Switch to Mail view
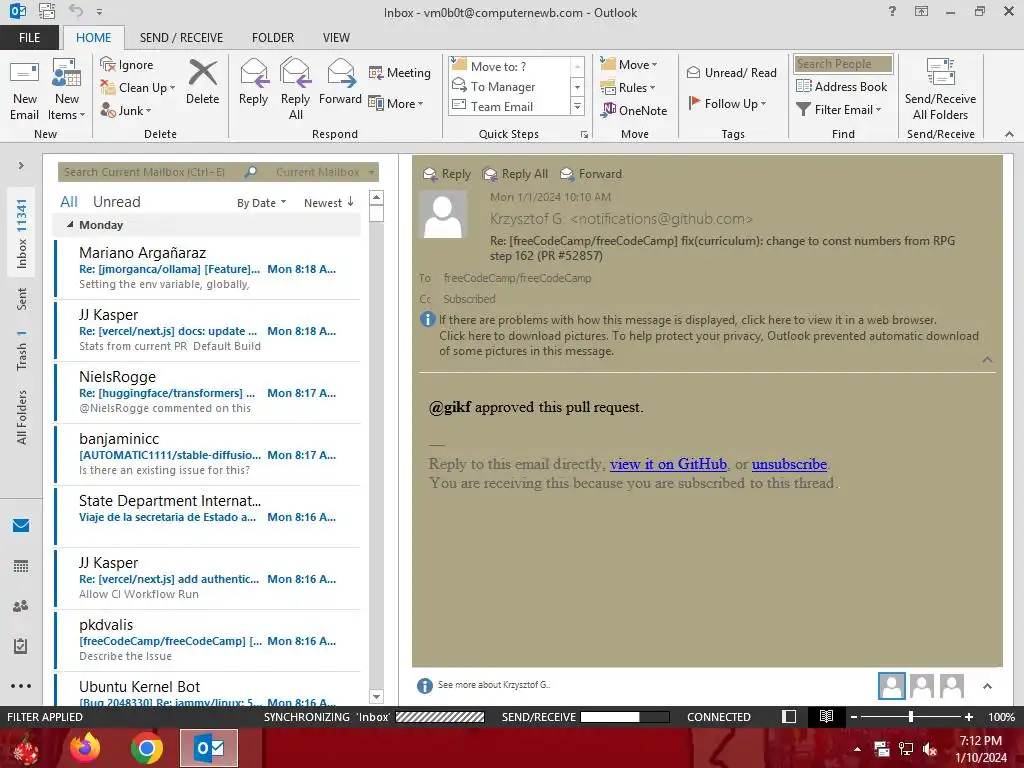 click(21, 525)
